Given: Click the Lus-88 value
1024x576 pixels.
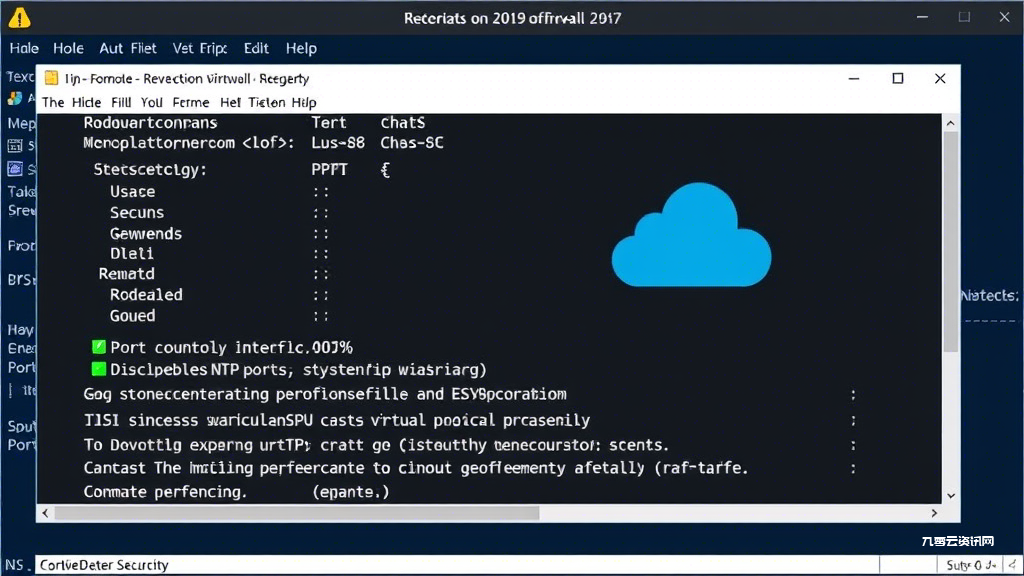Looking at the screenshot, I should tap(338, 143).
